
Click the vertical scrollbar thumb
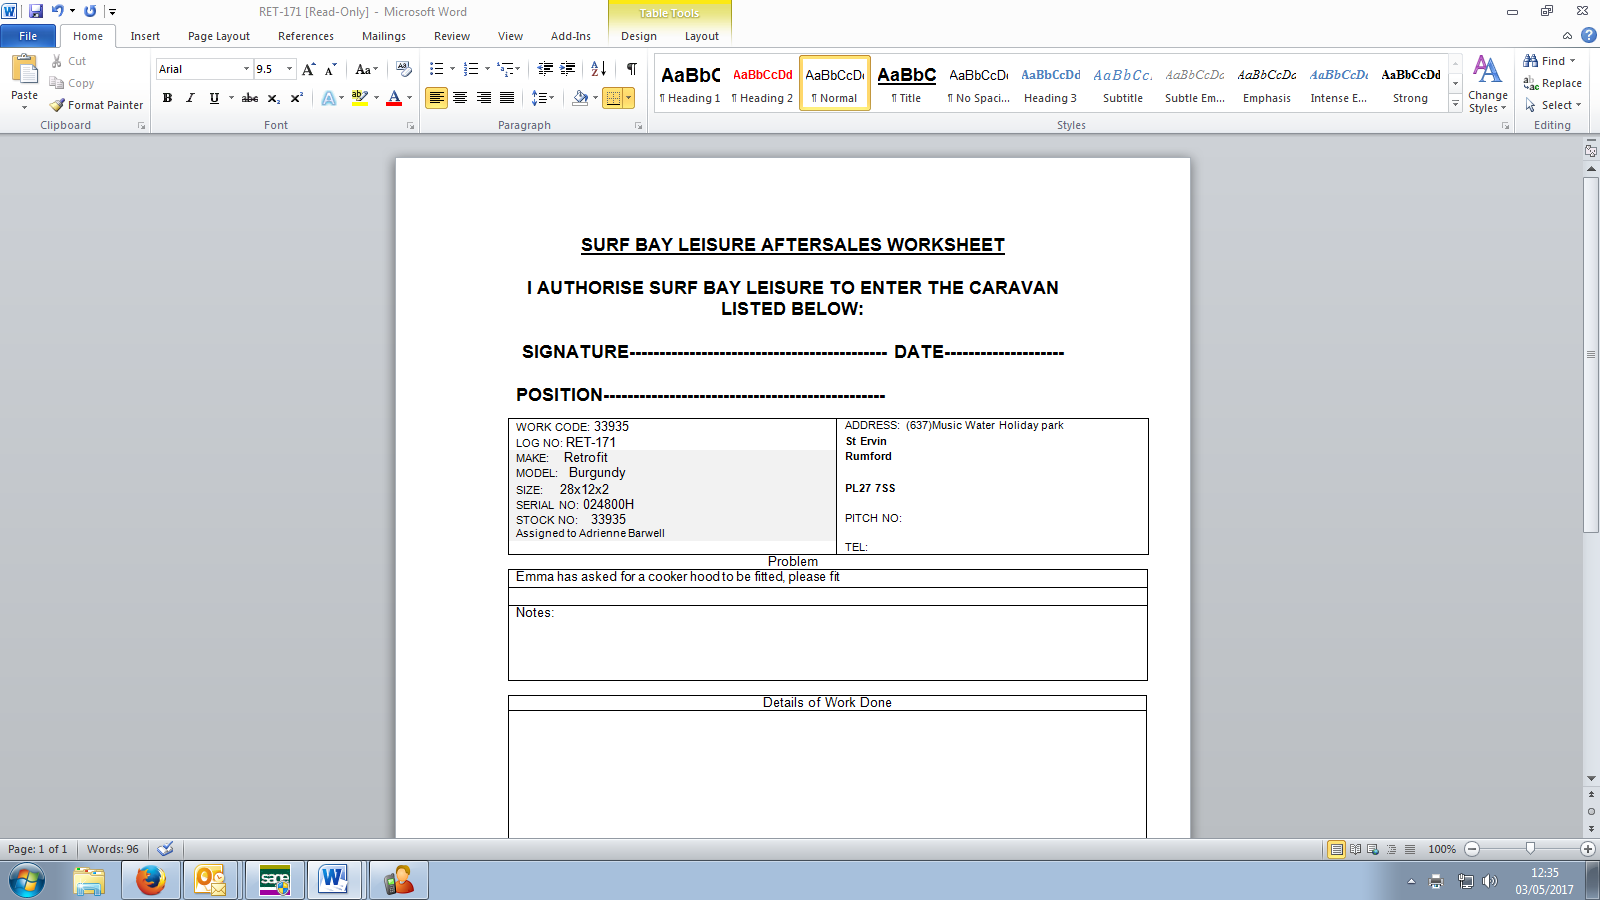pyautogui.click(x=1591, y=355)
